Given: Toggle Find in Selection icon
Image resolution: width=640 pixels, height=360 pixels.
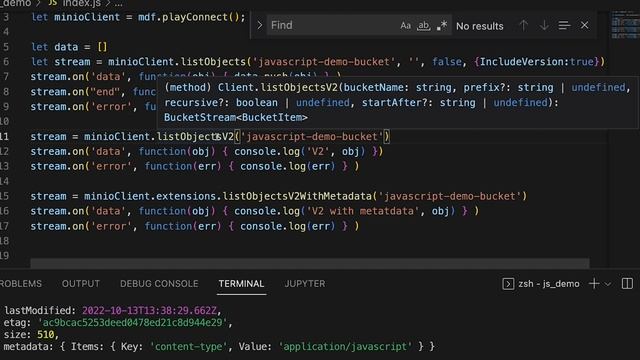Looking at the screenshot, I should 564,26.
